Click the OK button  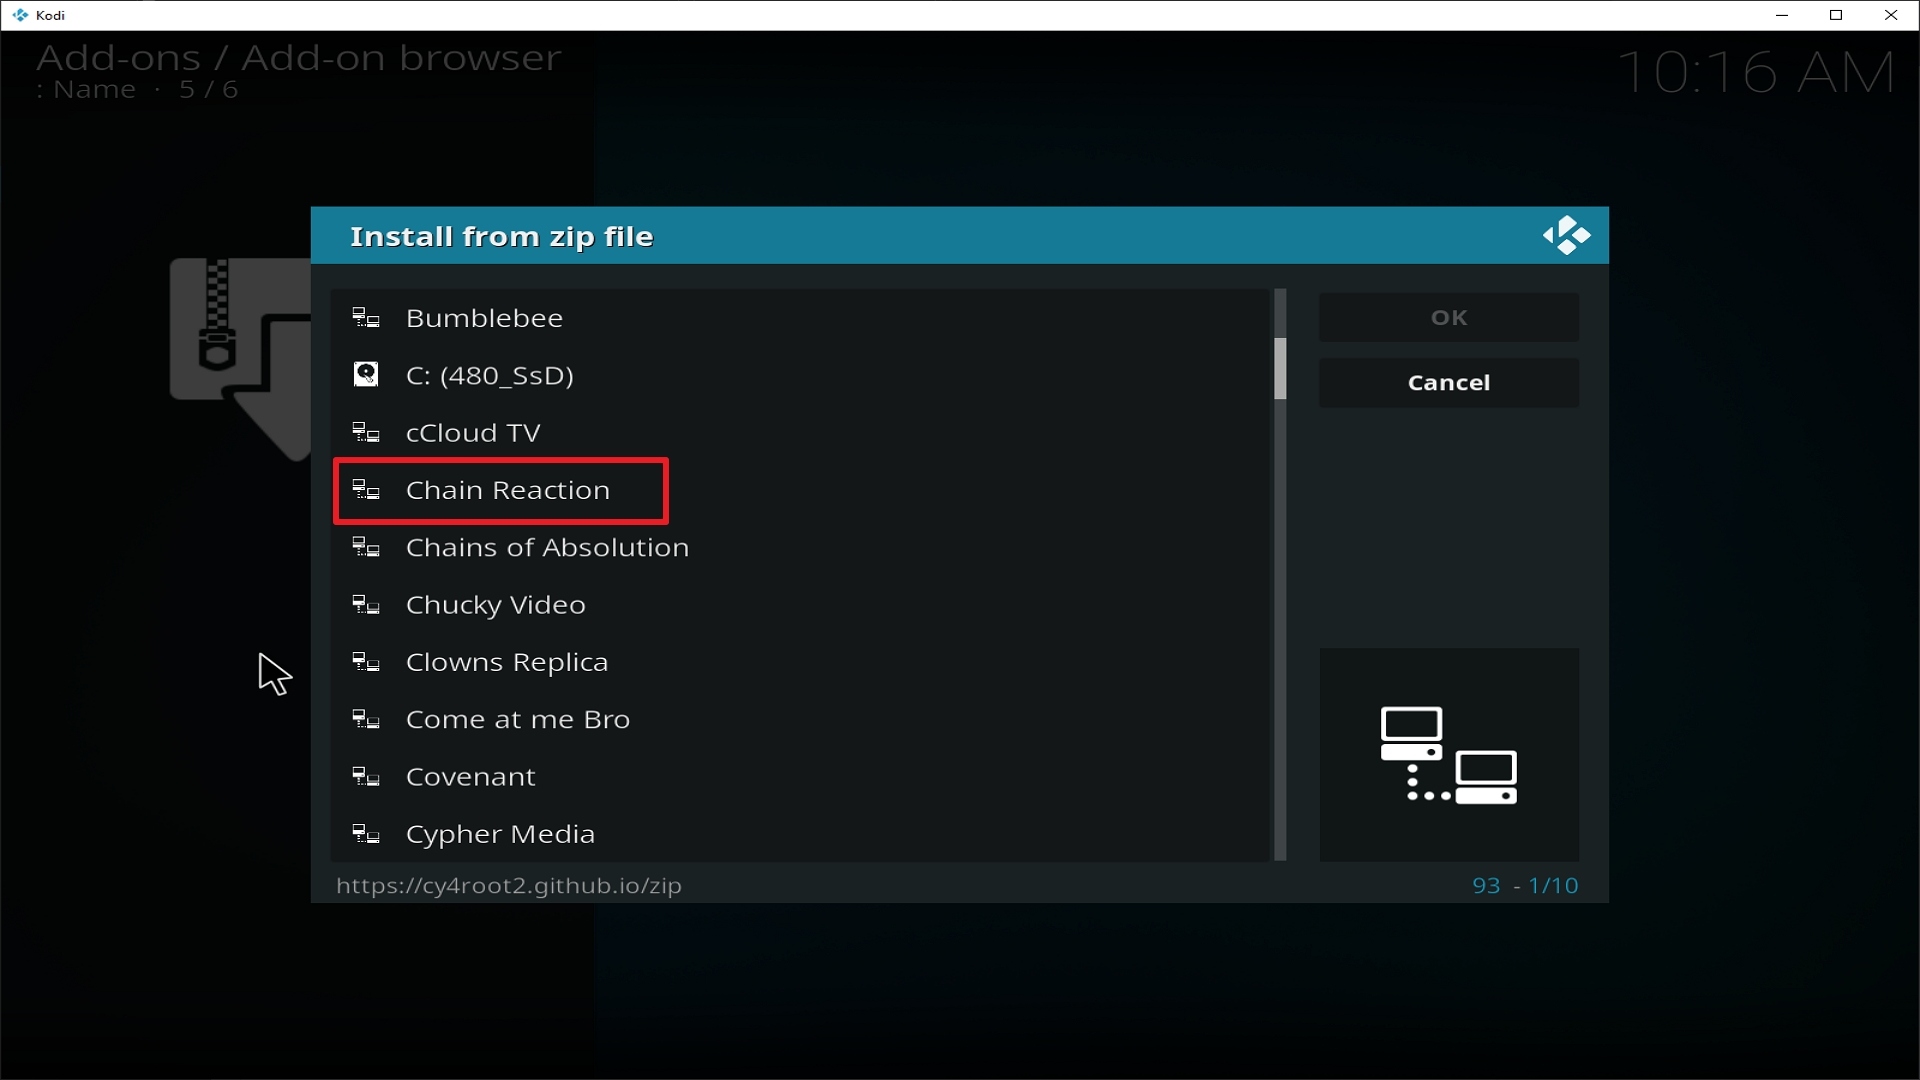(1449, 318)
